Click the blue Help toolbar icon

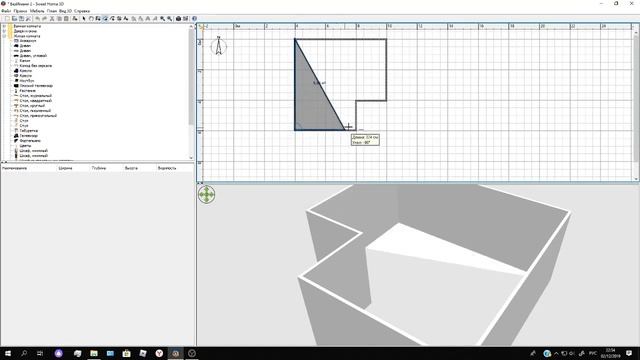pos(194,18)
